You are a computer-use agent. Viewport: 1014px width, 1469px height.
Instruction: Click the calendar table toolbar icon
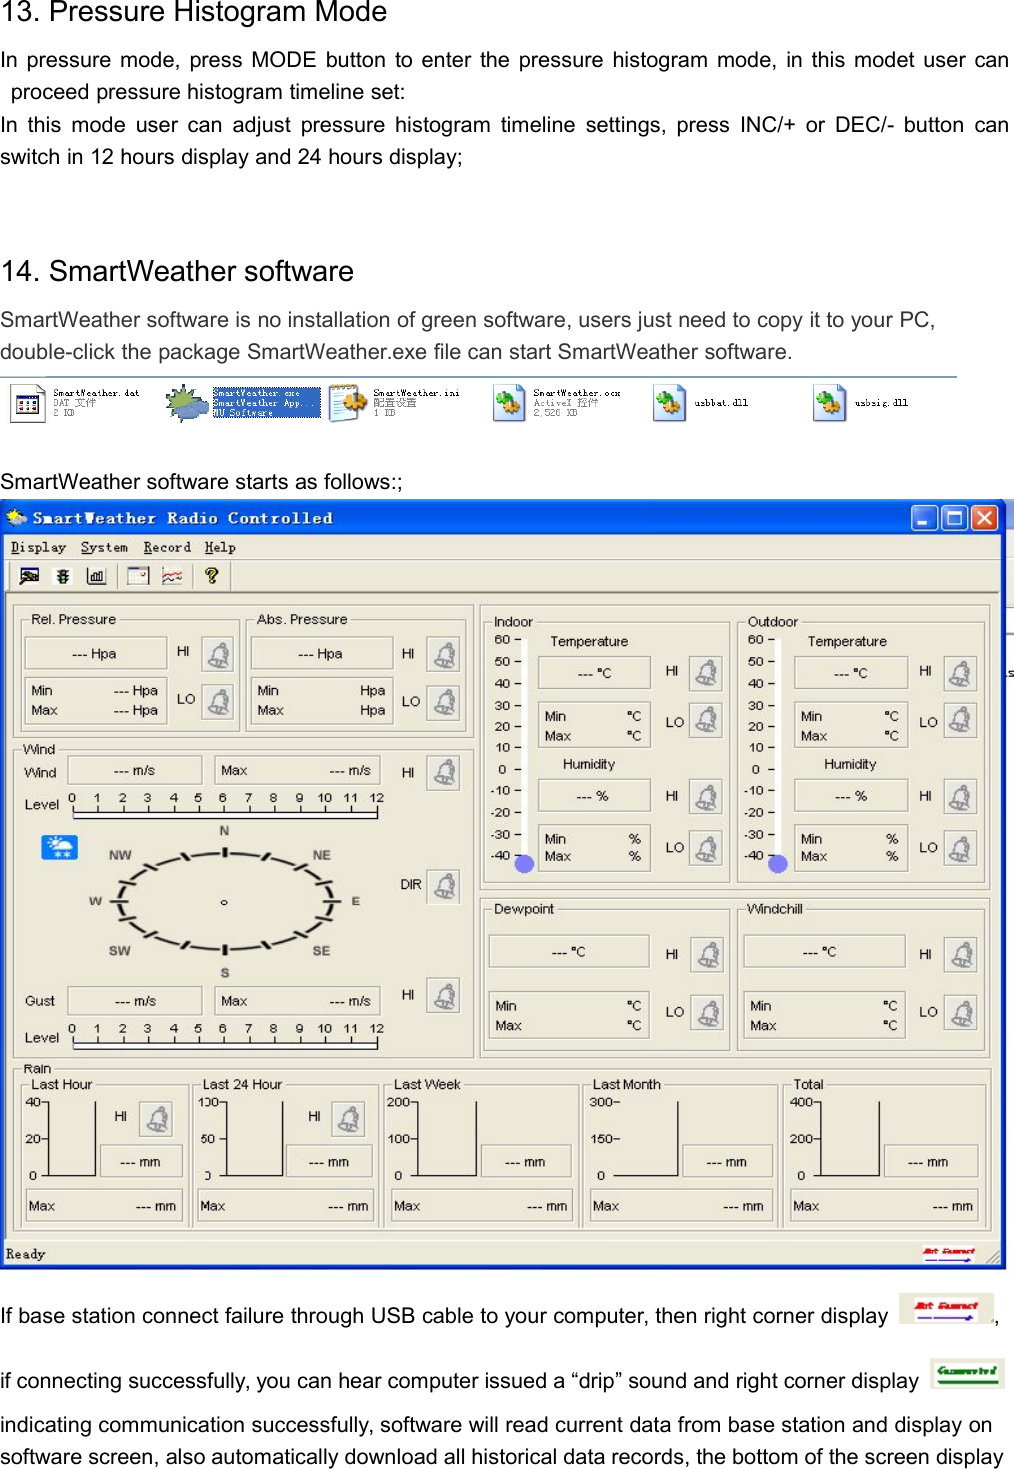coord(138,576)
